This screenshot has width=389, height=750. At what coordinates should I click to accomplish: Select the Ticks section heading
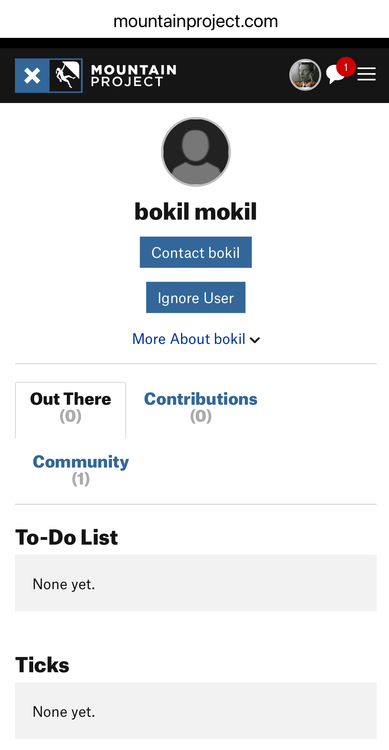[42, 665]
